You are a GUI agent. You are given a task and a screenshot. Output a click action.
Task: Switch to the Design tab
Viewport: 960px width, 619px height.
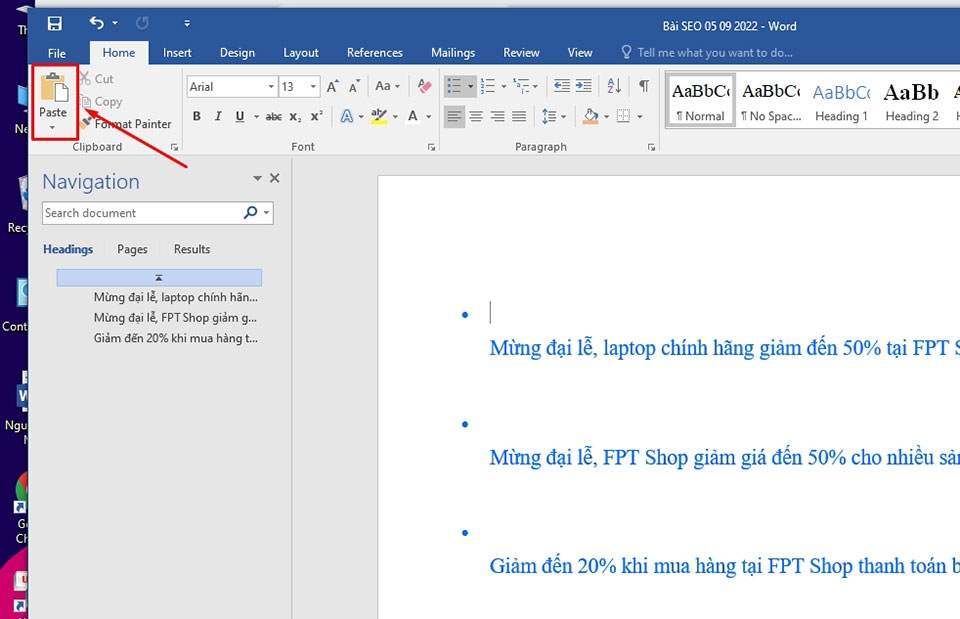click(x=238, y=53)
